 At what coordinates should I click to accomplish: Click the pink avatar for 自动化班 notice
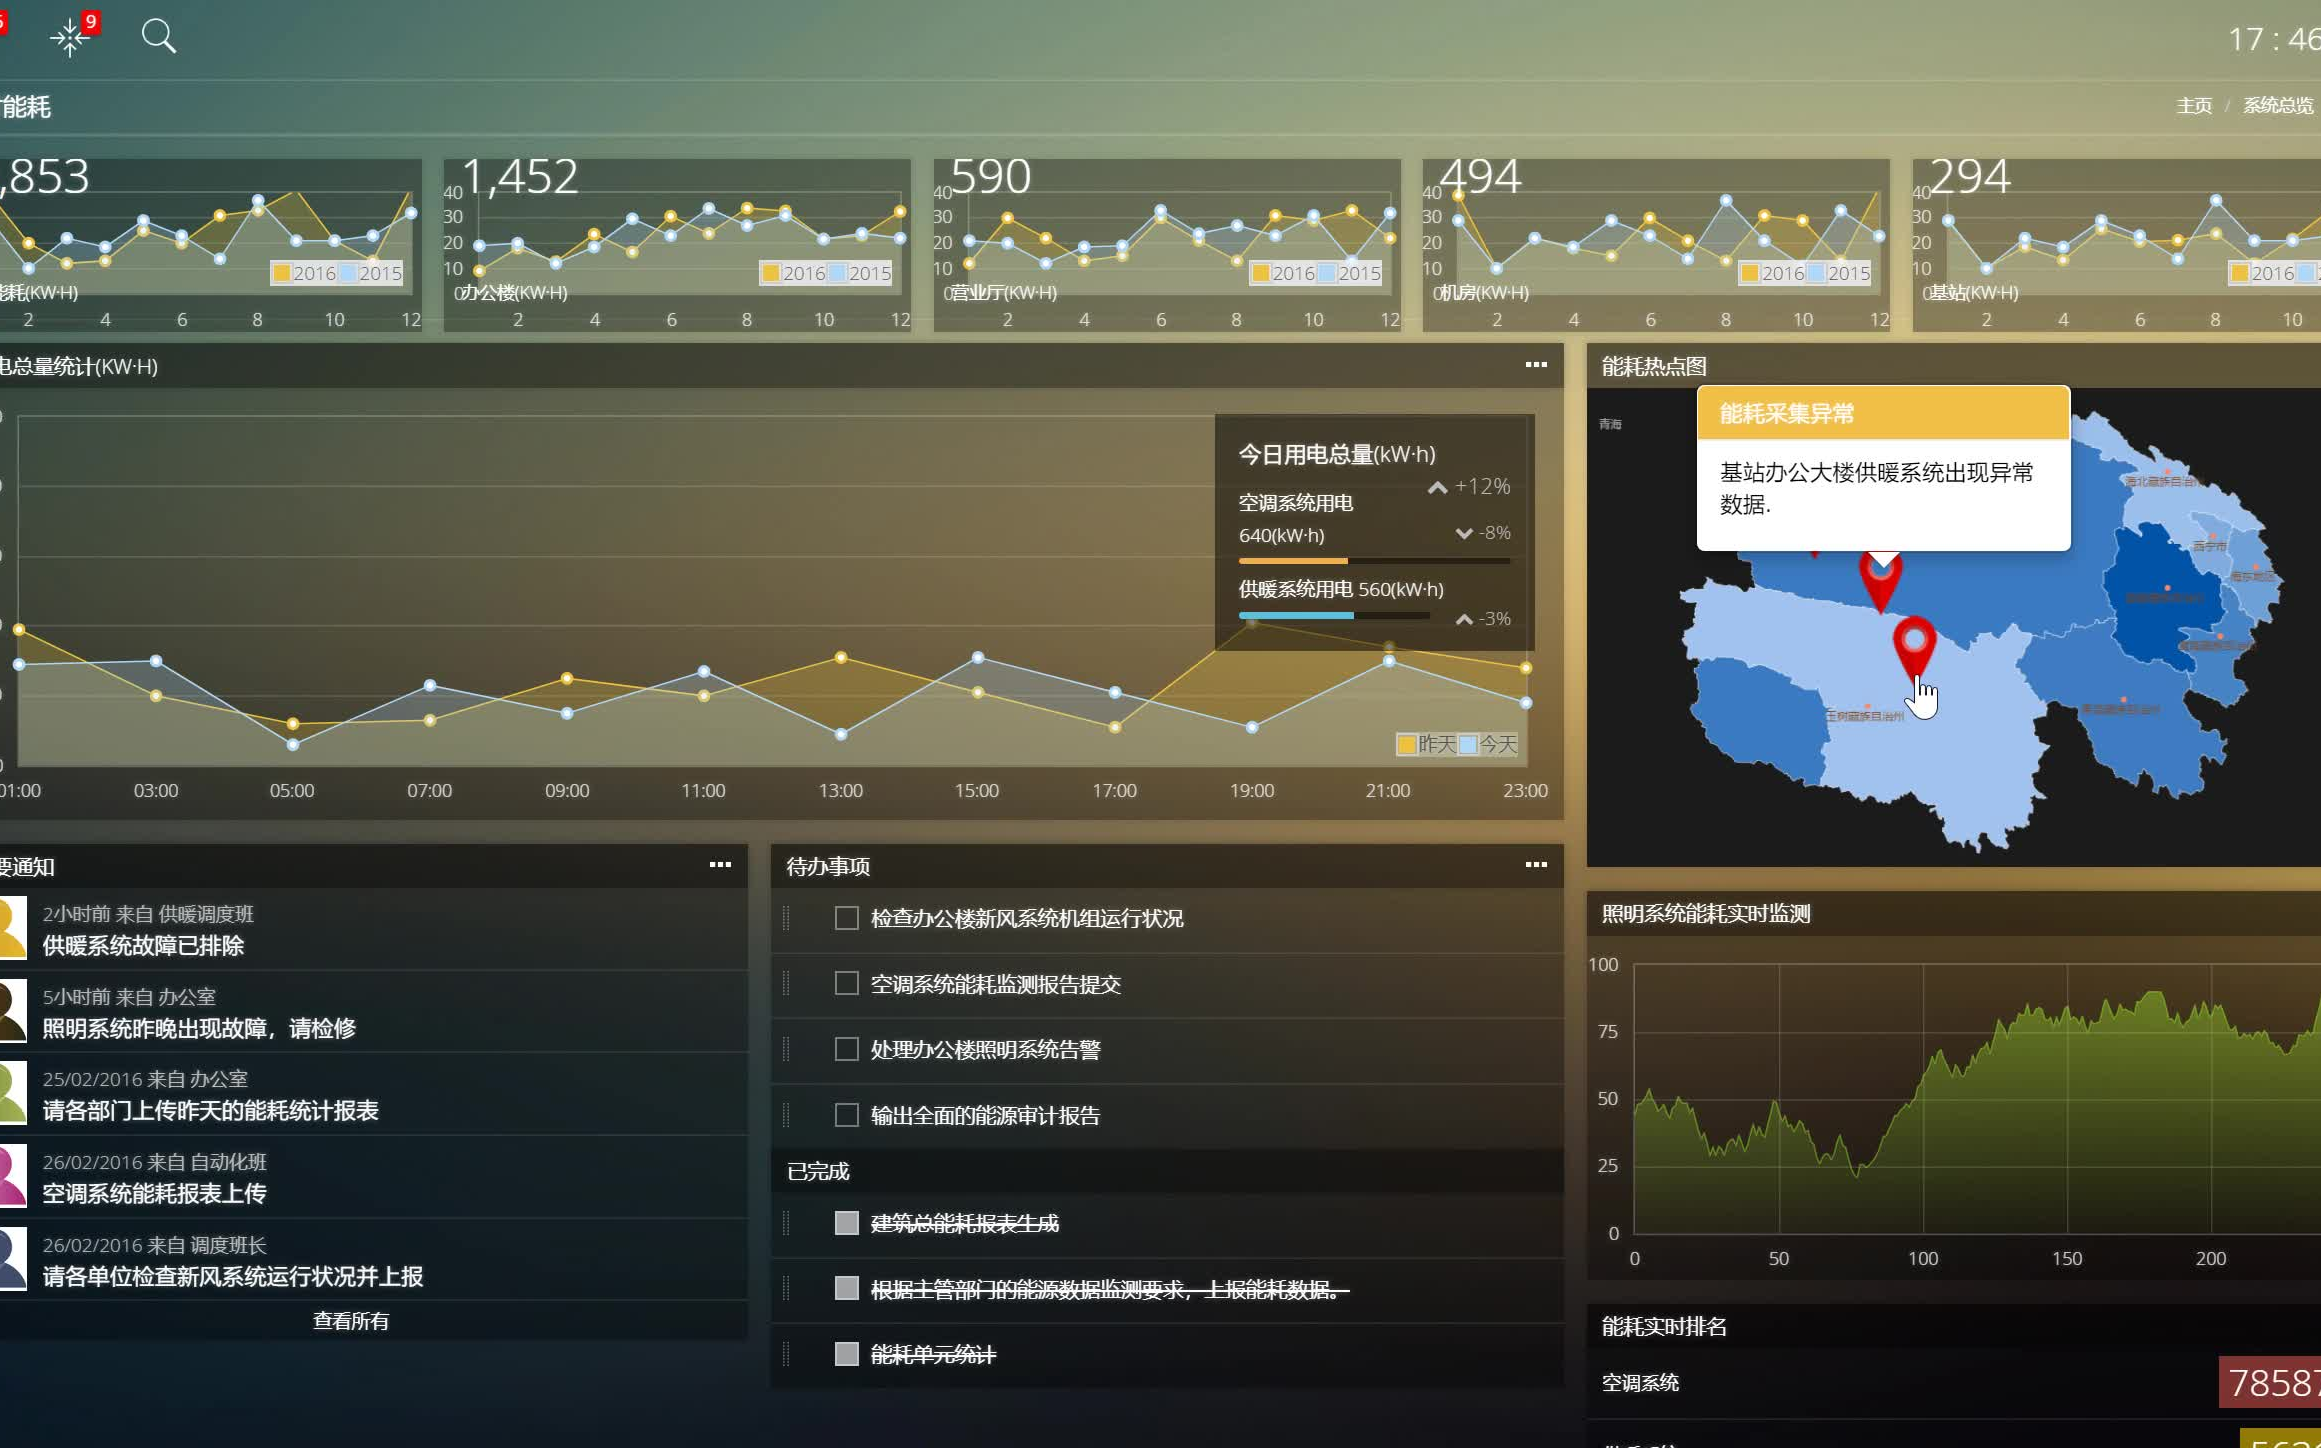point(13,1177)
